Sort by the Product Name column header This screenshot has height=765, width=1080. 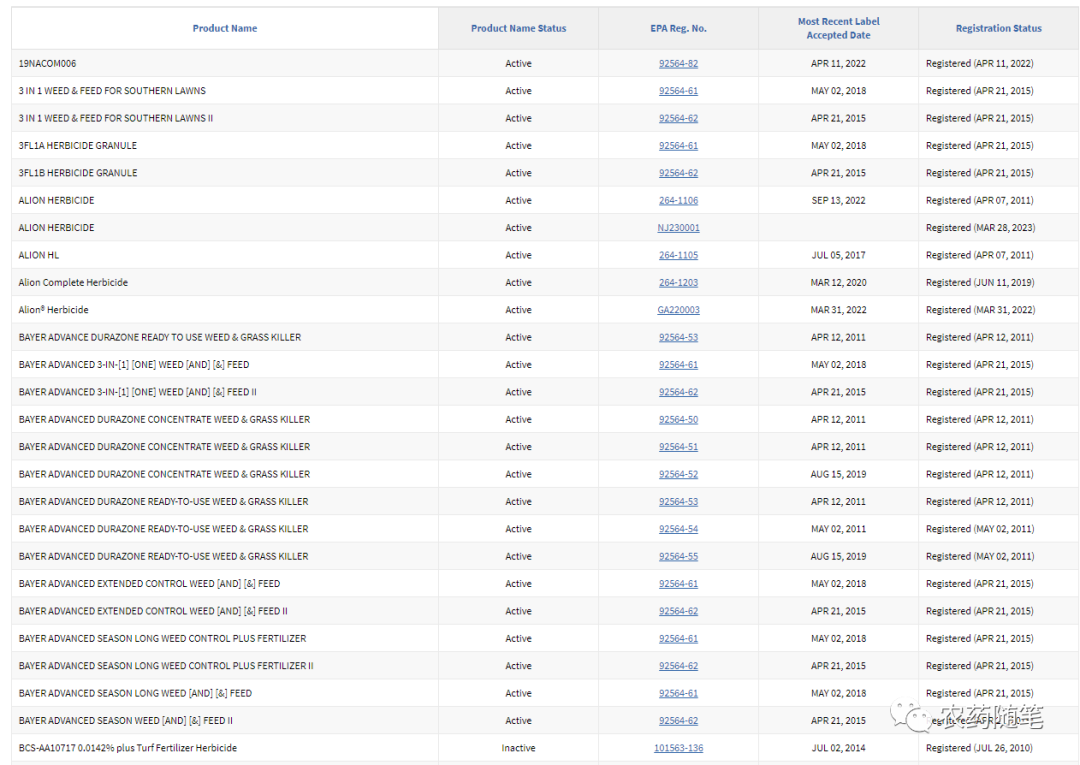(x=225, y=28)
